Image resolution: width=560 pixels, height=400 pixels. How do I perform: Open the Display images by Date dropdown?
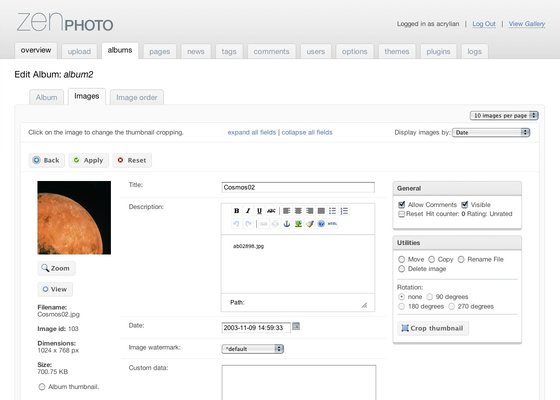coord(491,132)
